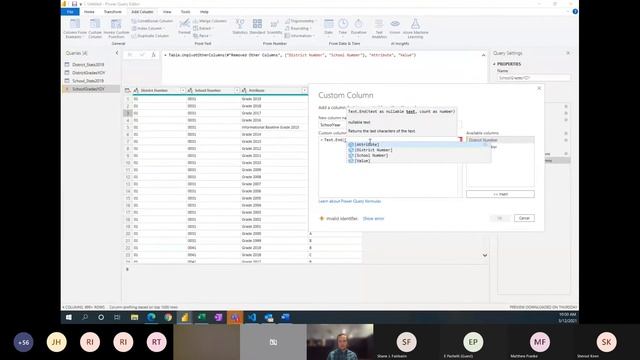This screenshot has height=360, width=640.
Task: Open the Extract dropdown
Action: (x=204, y=28)
